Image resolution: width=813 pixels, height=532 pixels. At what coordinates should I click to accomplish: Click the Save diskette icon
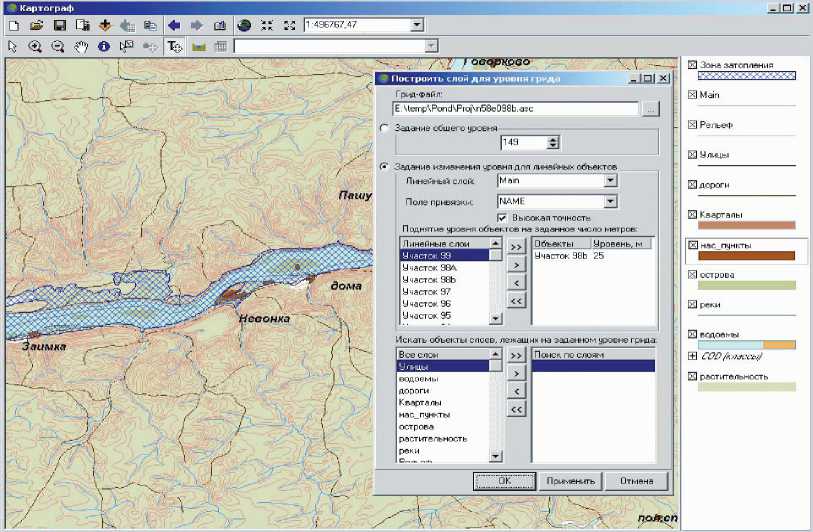pos(59,24)
